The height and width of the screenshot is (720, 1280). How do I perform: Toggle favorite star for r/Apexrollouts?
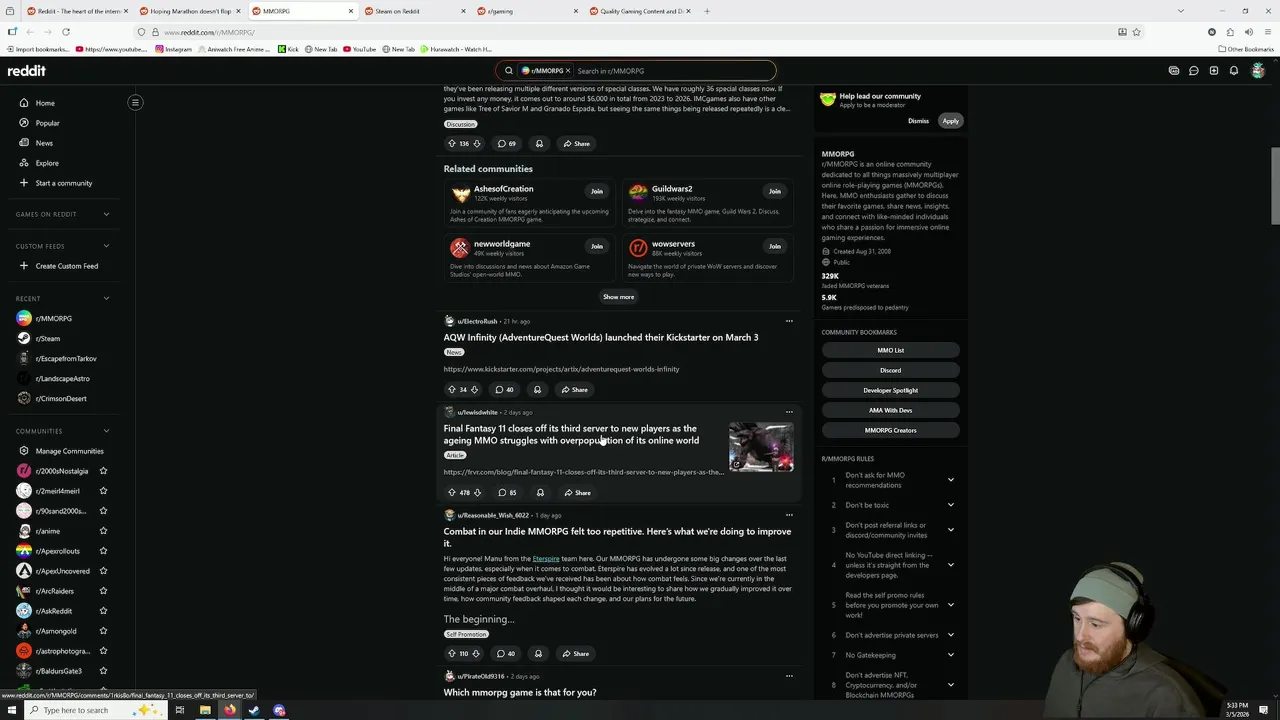[103, 551]
